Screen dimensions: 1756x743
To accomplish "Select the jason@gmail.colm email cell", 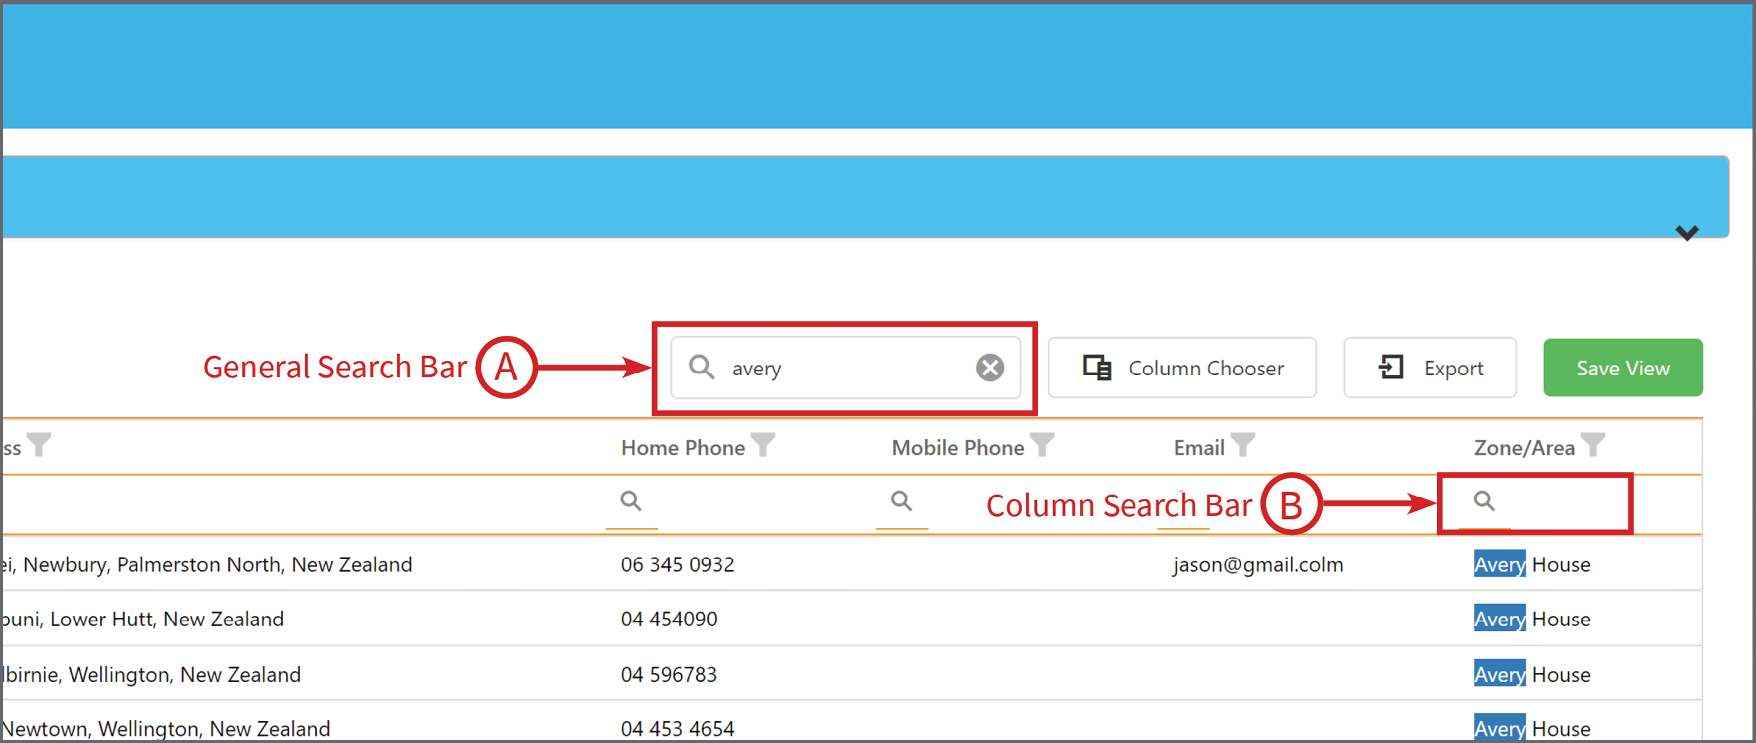I will coord(1258,564).
